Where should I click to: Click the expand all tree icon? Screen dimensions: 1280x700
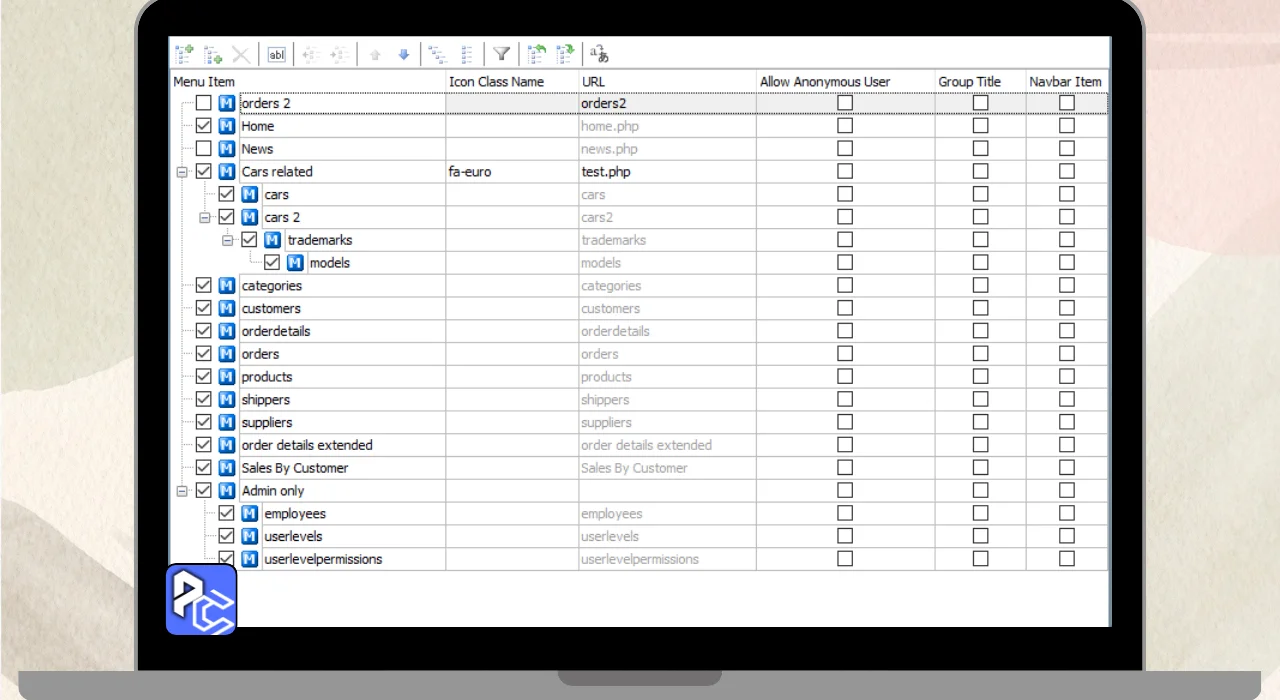tap(437, 54)
